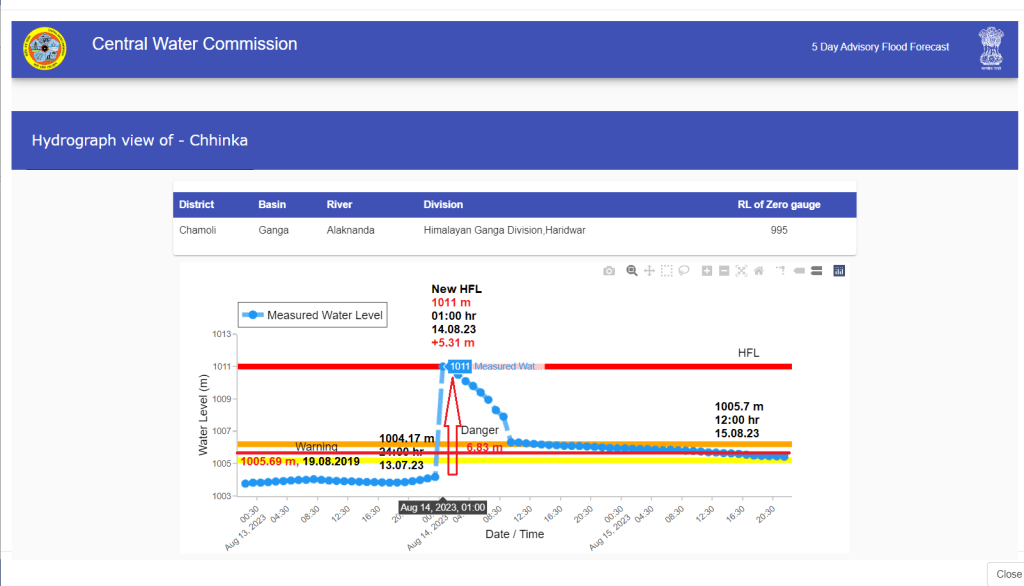Select the Zoom tool in chart modebar
Image resolution: width=1024 pixels, height=586 pixels.
(632, 271)
